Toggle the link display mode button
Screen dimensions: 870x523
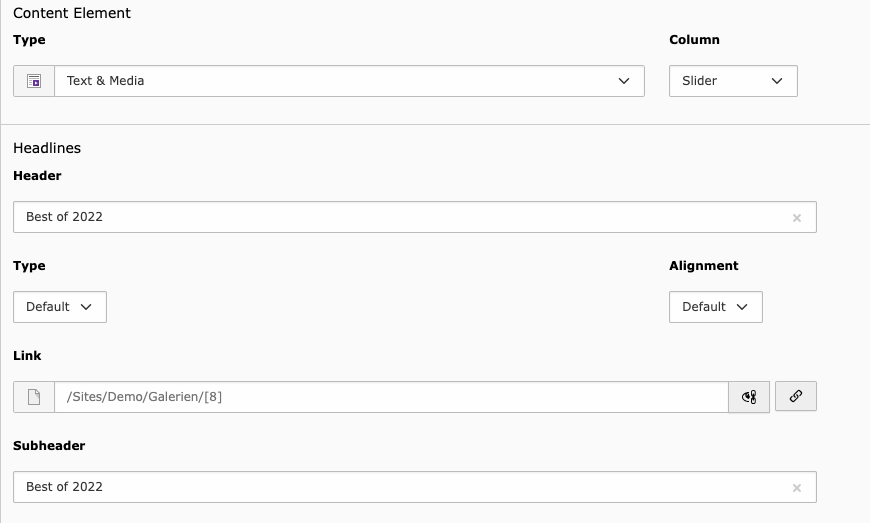click(x=749, y=397)
